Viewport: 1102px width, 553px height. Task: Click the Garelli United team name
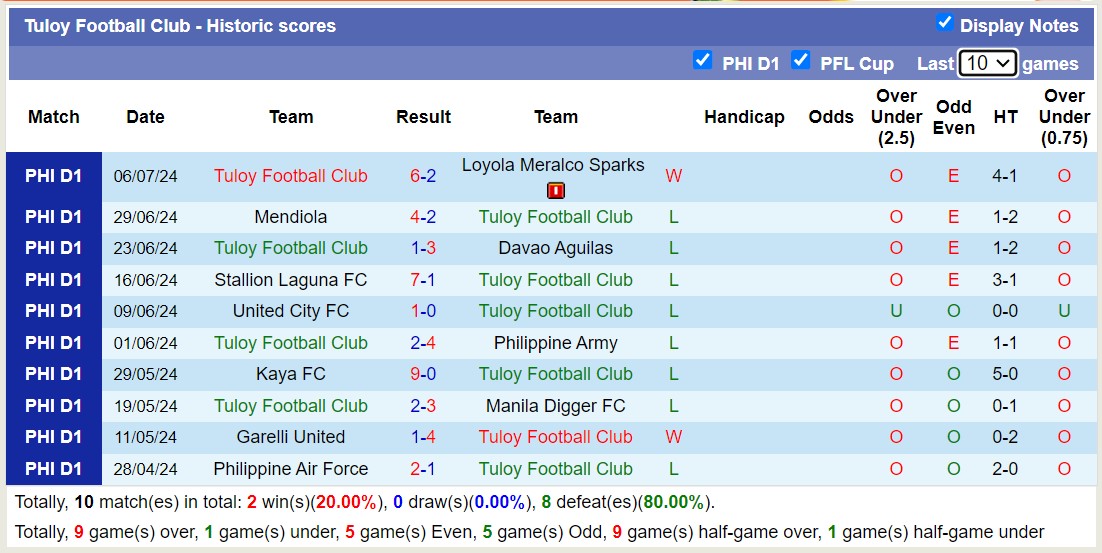(291, 437)
